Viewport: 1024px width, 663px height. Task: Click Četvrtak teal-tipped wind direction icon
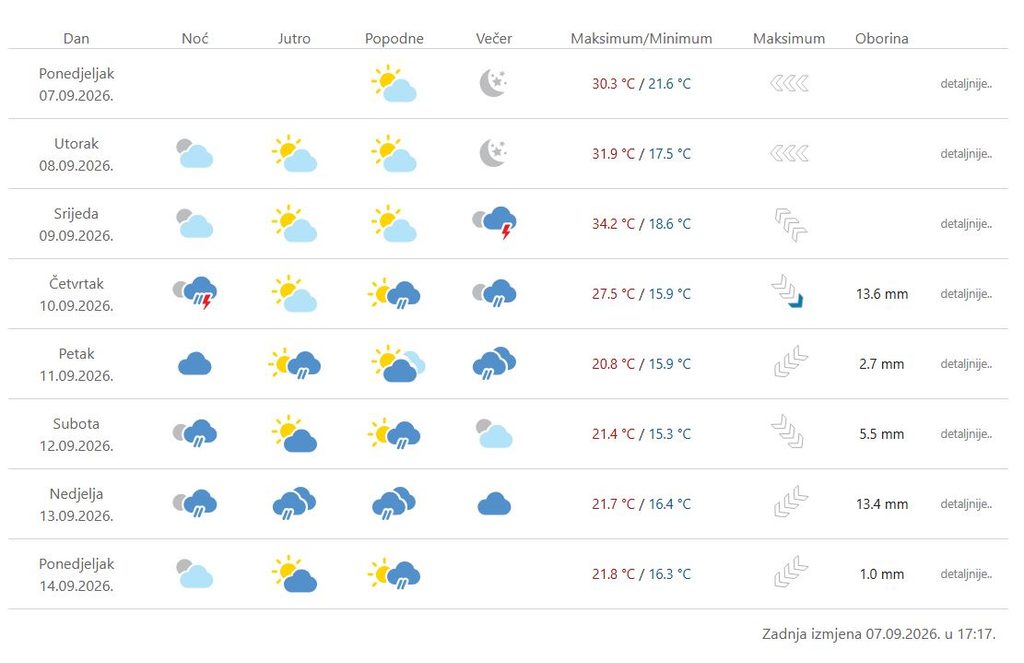click(788, 291)
